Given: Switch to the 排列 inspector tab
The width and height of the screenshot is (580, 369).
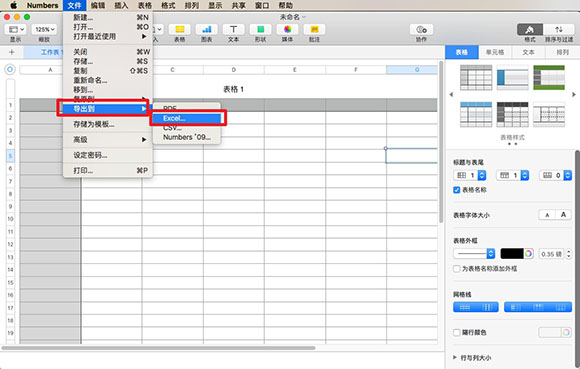Looking at the screenshot, I should (x=562, y=53).
